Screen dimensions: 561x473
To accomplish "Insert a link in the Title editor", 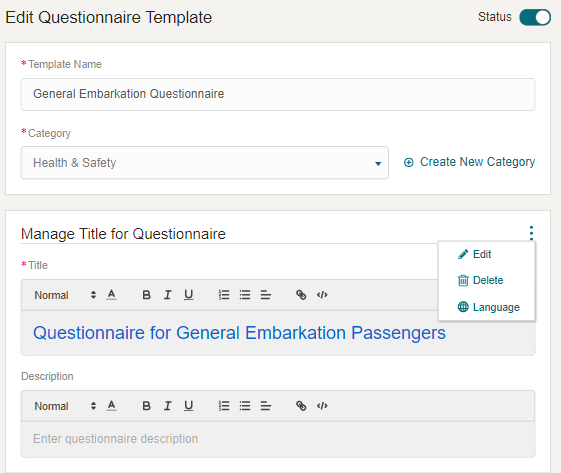I will (301, 295).
